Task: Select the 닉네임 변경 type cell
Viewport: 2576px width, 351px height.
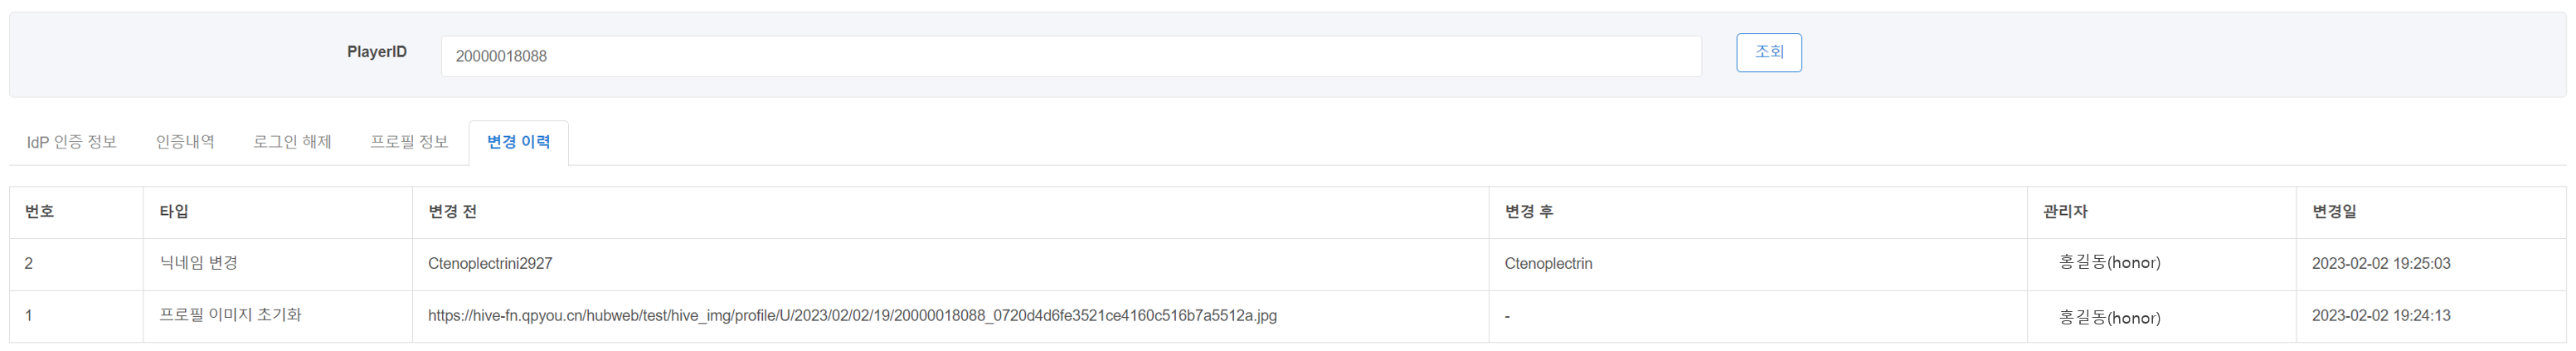Action: click(199, 263)
